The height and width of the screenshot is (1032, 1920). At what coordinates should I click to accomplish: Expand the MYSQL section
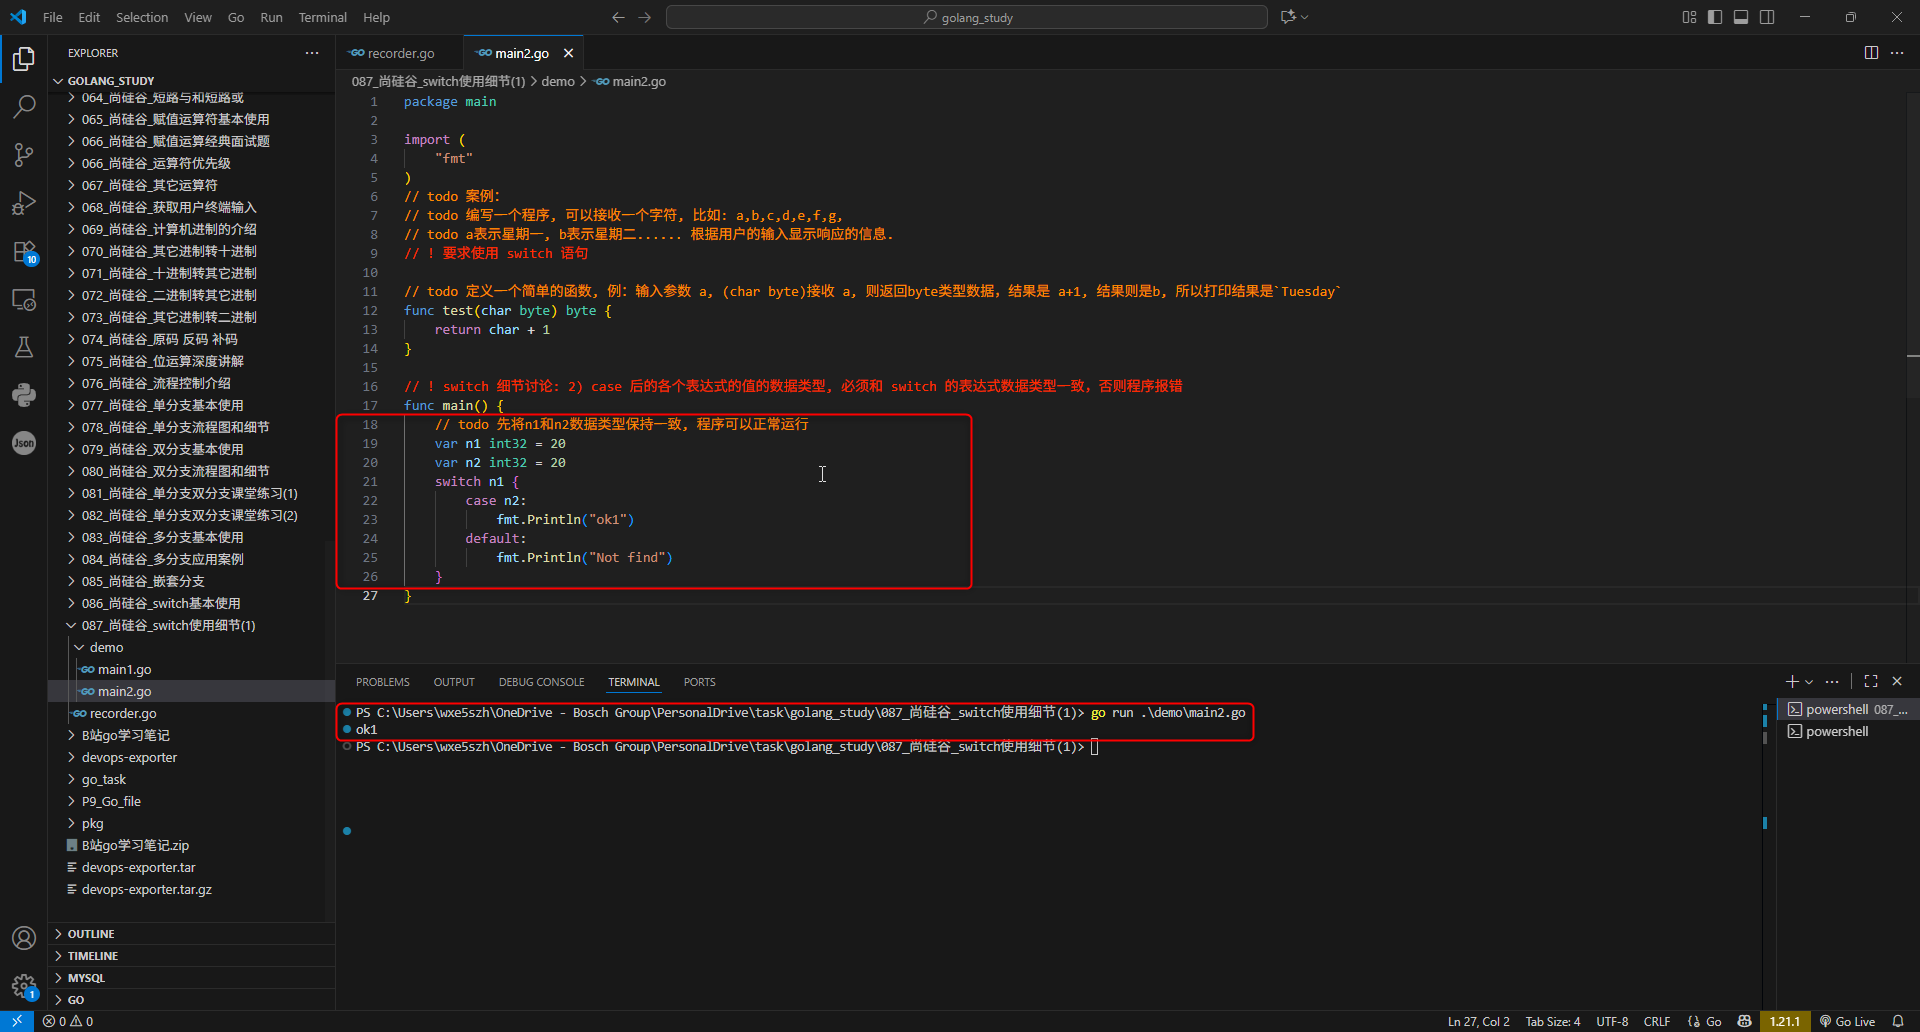pos(192,978)
